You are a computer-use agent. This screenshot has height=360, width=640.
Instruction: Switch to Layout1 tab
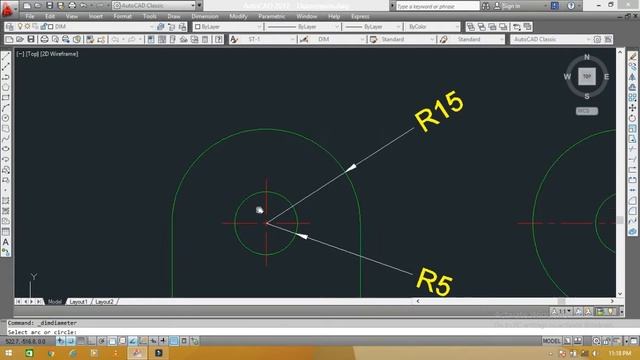tap(78, 302)
